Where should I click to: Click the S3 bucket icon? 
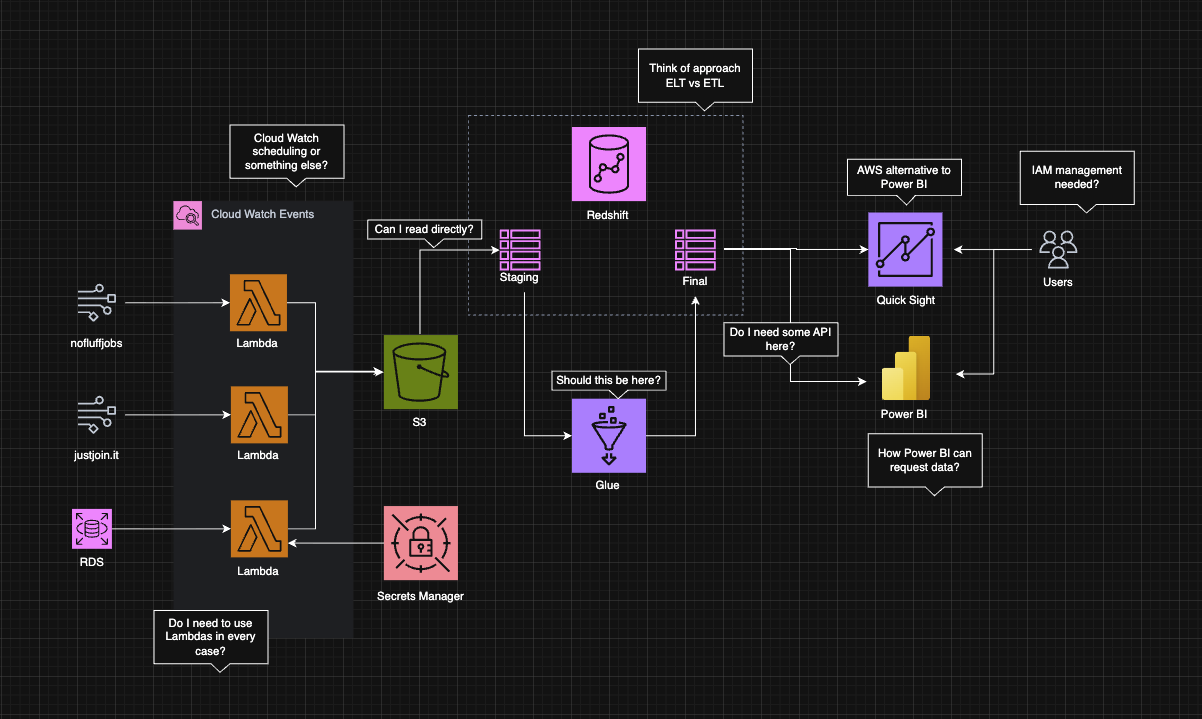[x=420, y=372]
